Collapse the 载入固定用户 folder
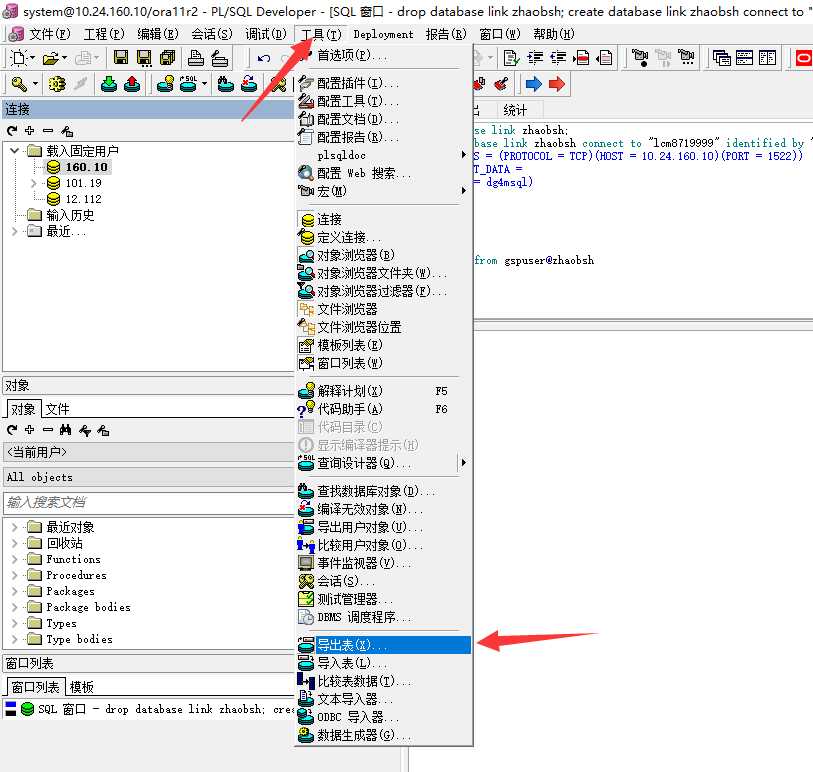 click(x=15, y=151)
